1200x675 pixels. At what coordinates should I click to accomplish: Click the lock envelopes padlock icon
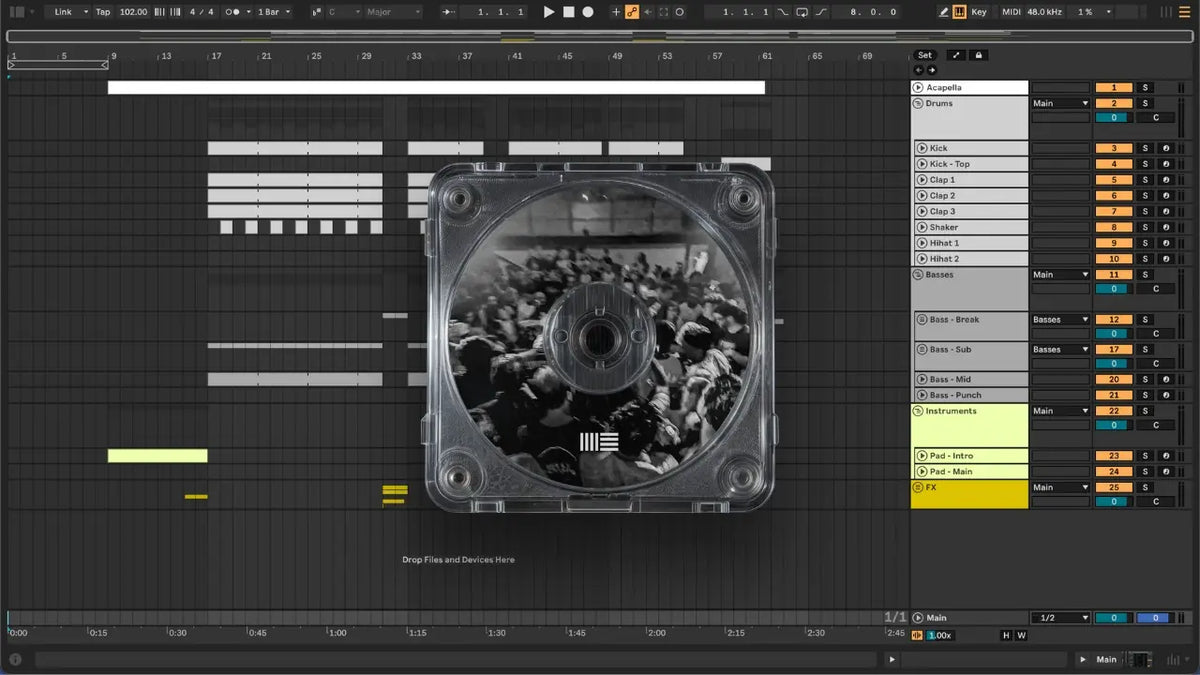coord(979,55)
